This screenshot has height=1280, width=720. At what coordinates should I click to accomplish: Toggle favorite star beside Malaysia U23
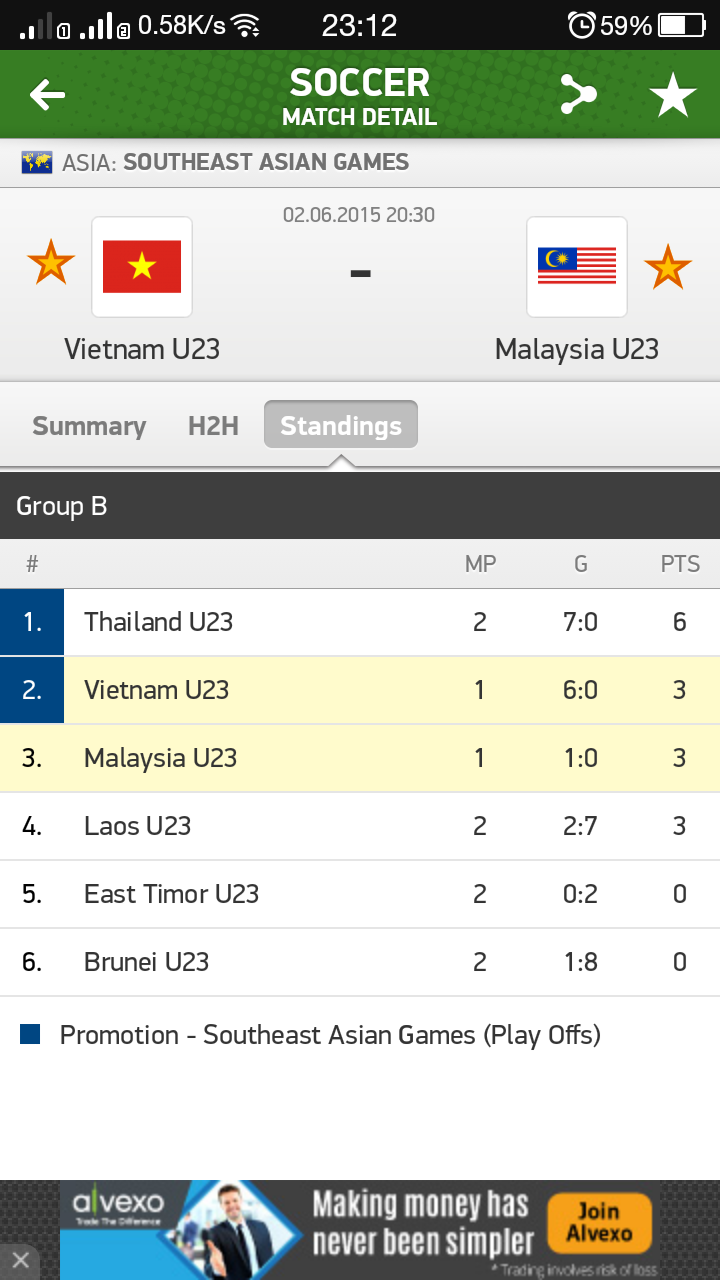667,266
